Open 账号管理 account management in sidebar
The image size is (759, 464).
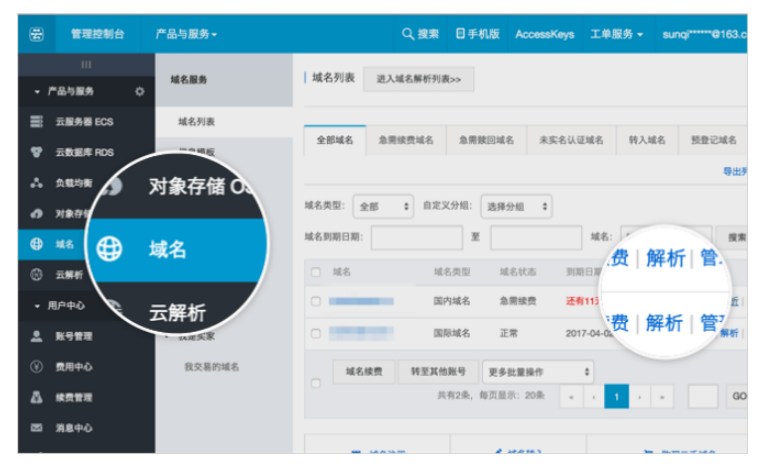point(86,336)
